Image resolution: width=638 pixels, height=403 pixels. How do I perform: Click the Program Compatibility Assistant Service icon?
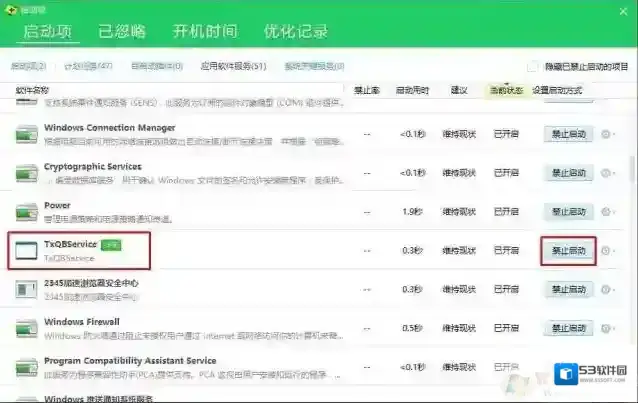tap(26, 366)
